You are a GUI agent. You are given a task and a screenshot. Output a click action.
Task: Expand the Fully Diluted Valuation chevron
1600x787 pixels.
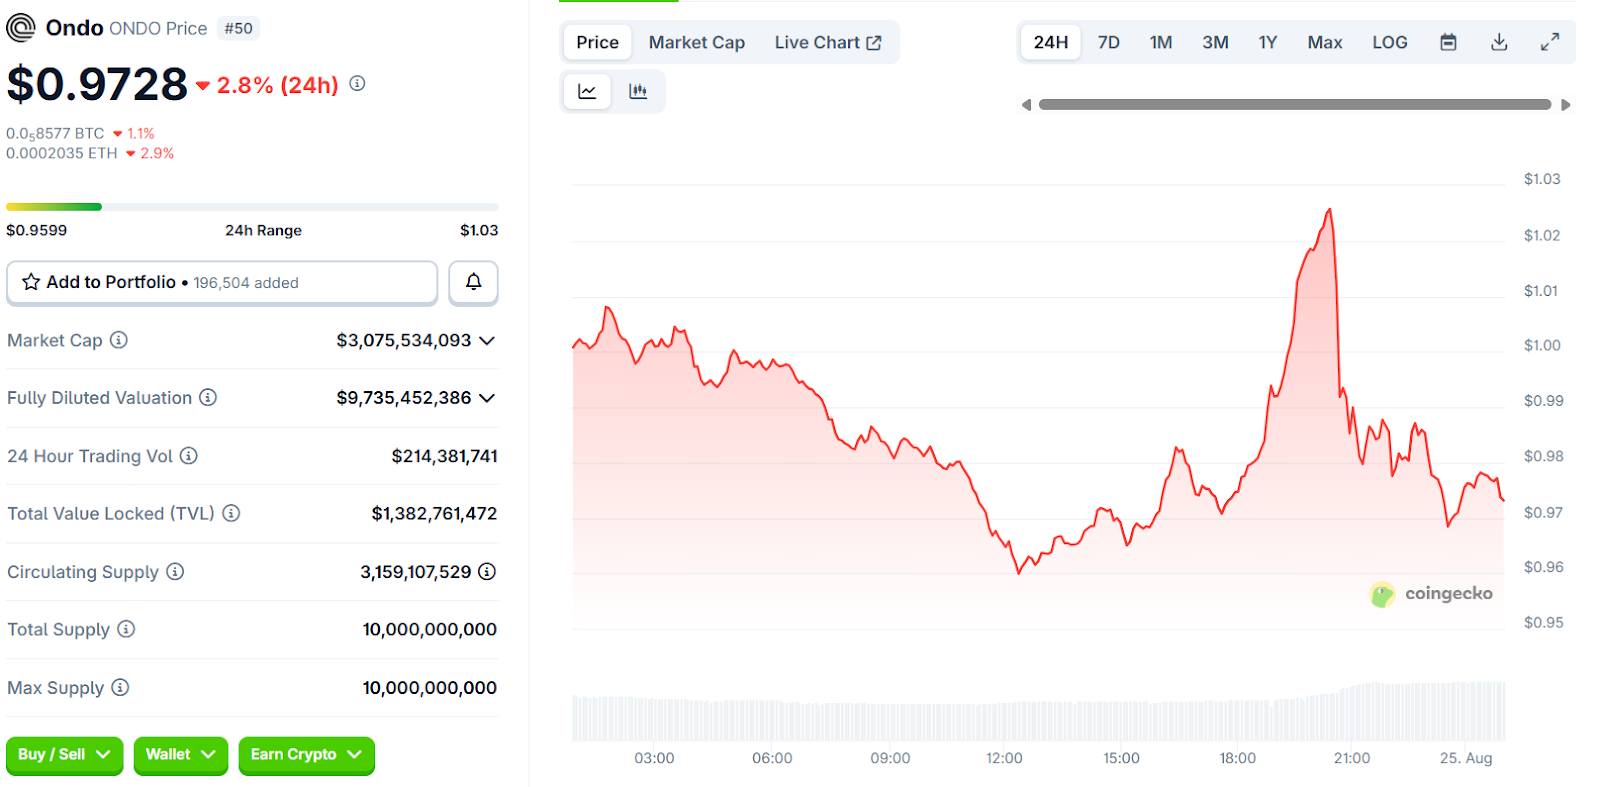coord(487,398)
